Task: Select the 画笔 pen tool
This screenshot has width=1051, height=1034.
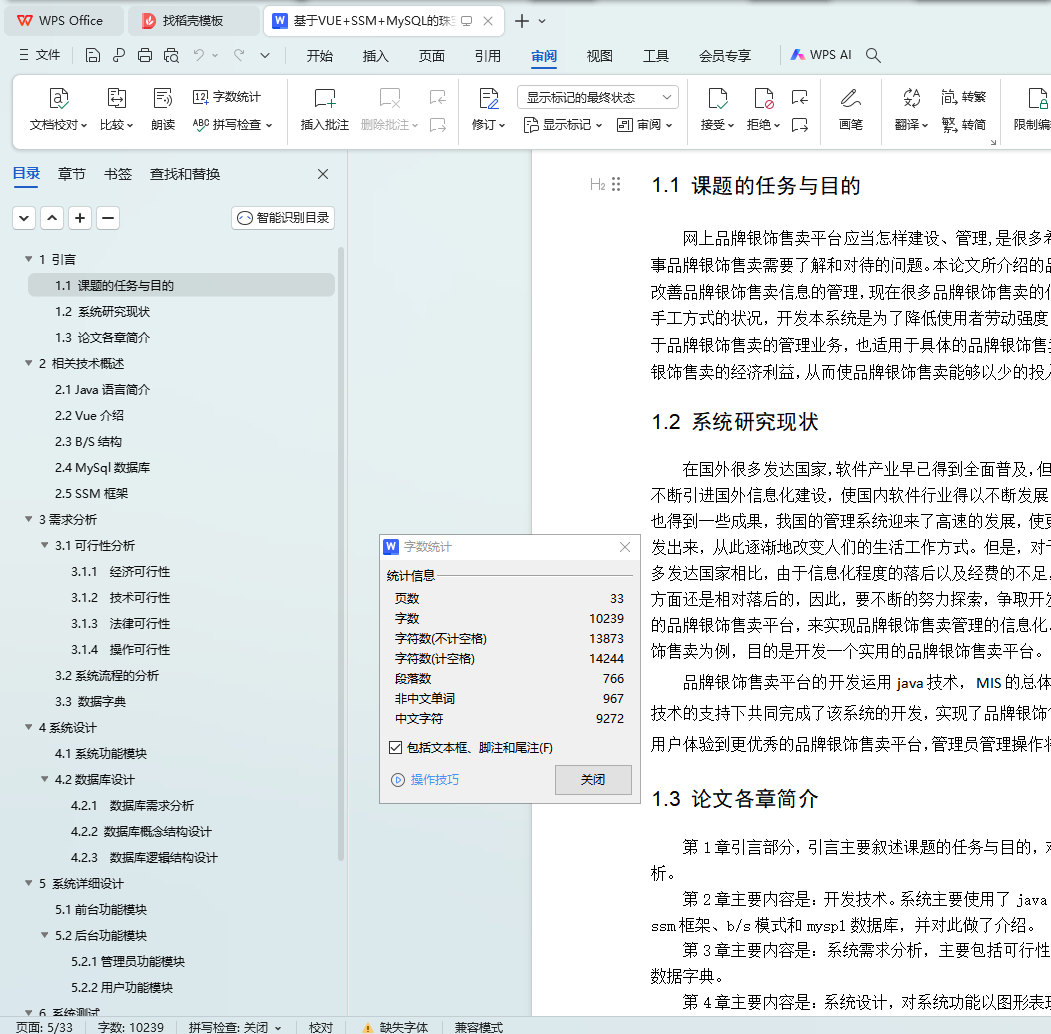Action: pyautogui.click(x=851, y=109)
